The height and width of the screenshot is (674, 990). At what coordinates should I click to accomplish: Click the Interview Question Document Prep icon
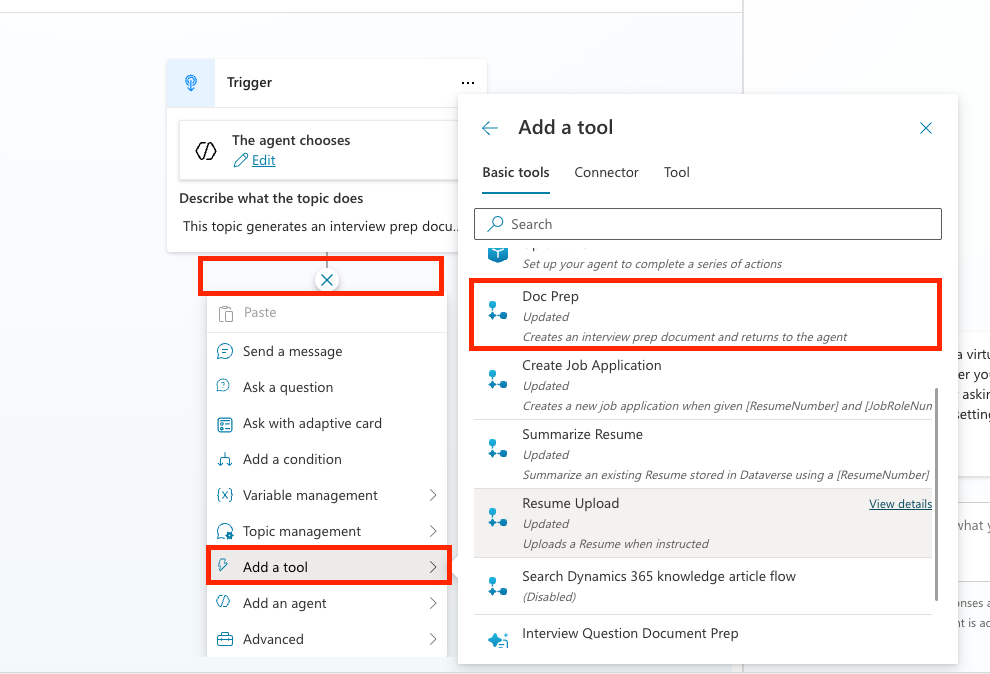(498, 640)
